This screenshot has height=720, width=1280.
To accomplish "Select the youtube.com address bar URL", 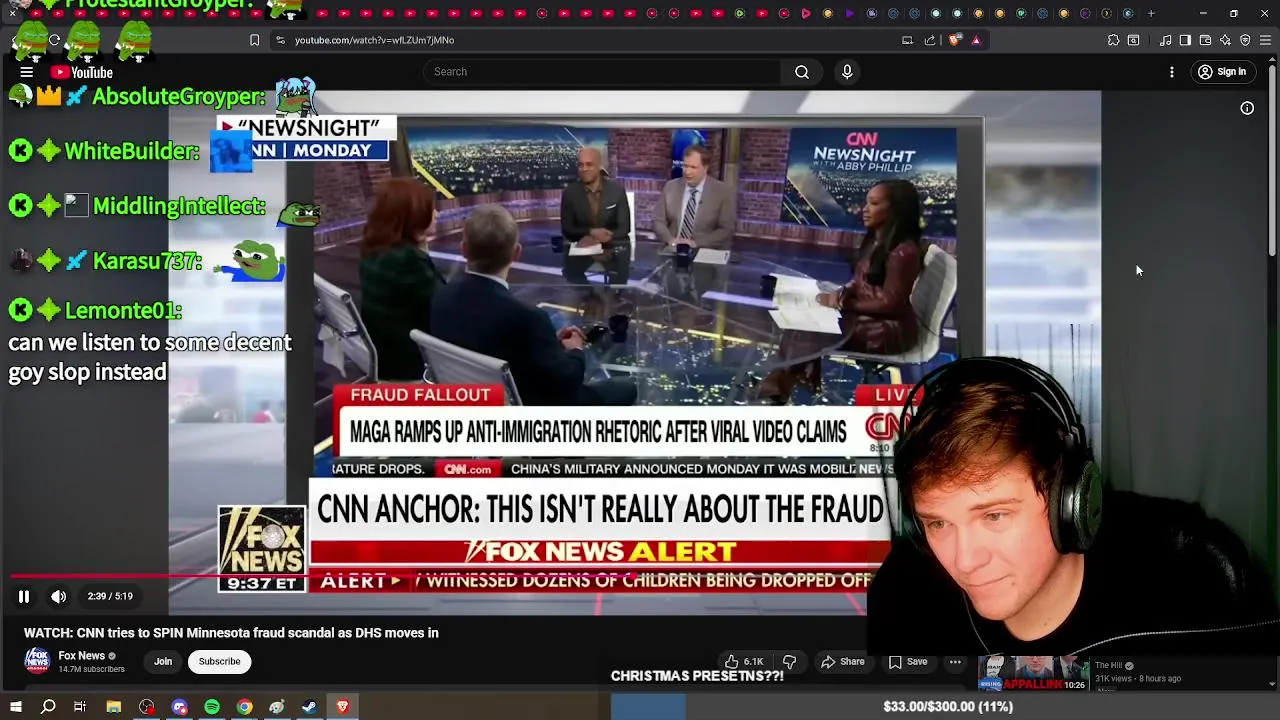I will [374, 40].
